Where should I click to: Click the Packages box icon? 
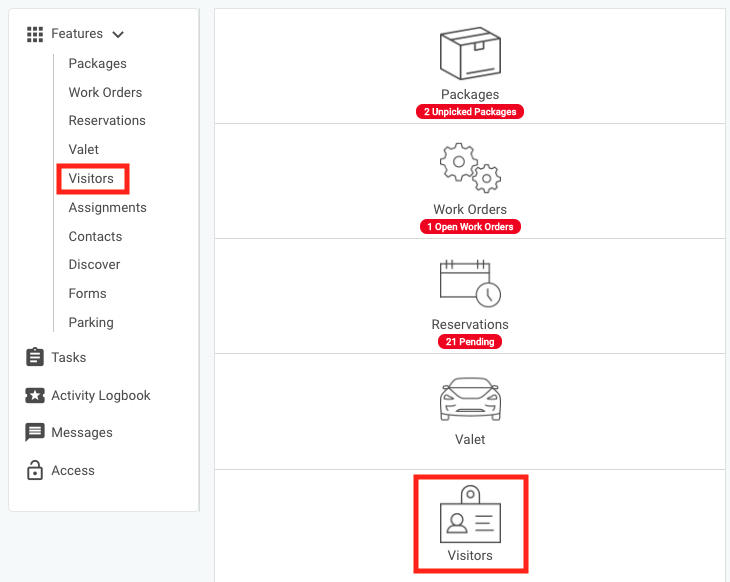pos(470,54)
